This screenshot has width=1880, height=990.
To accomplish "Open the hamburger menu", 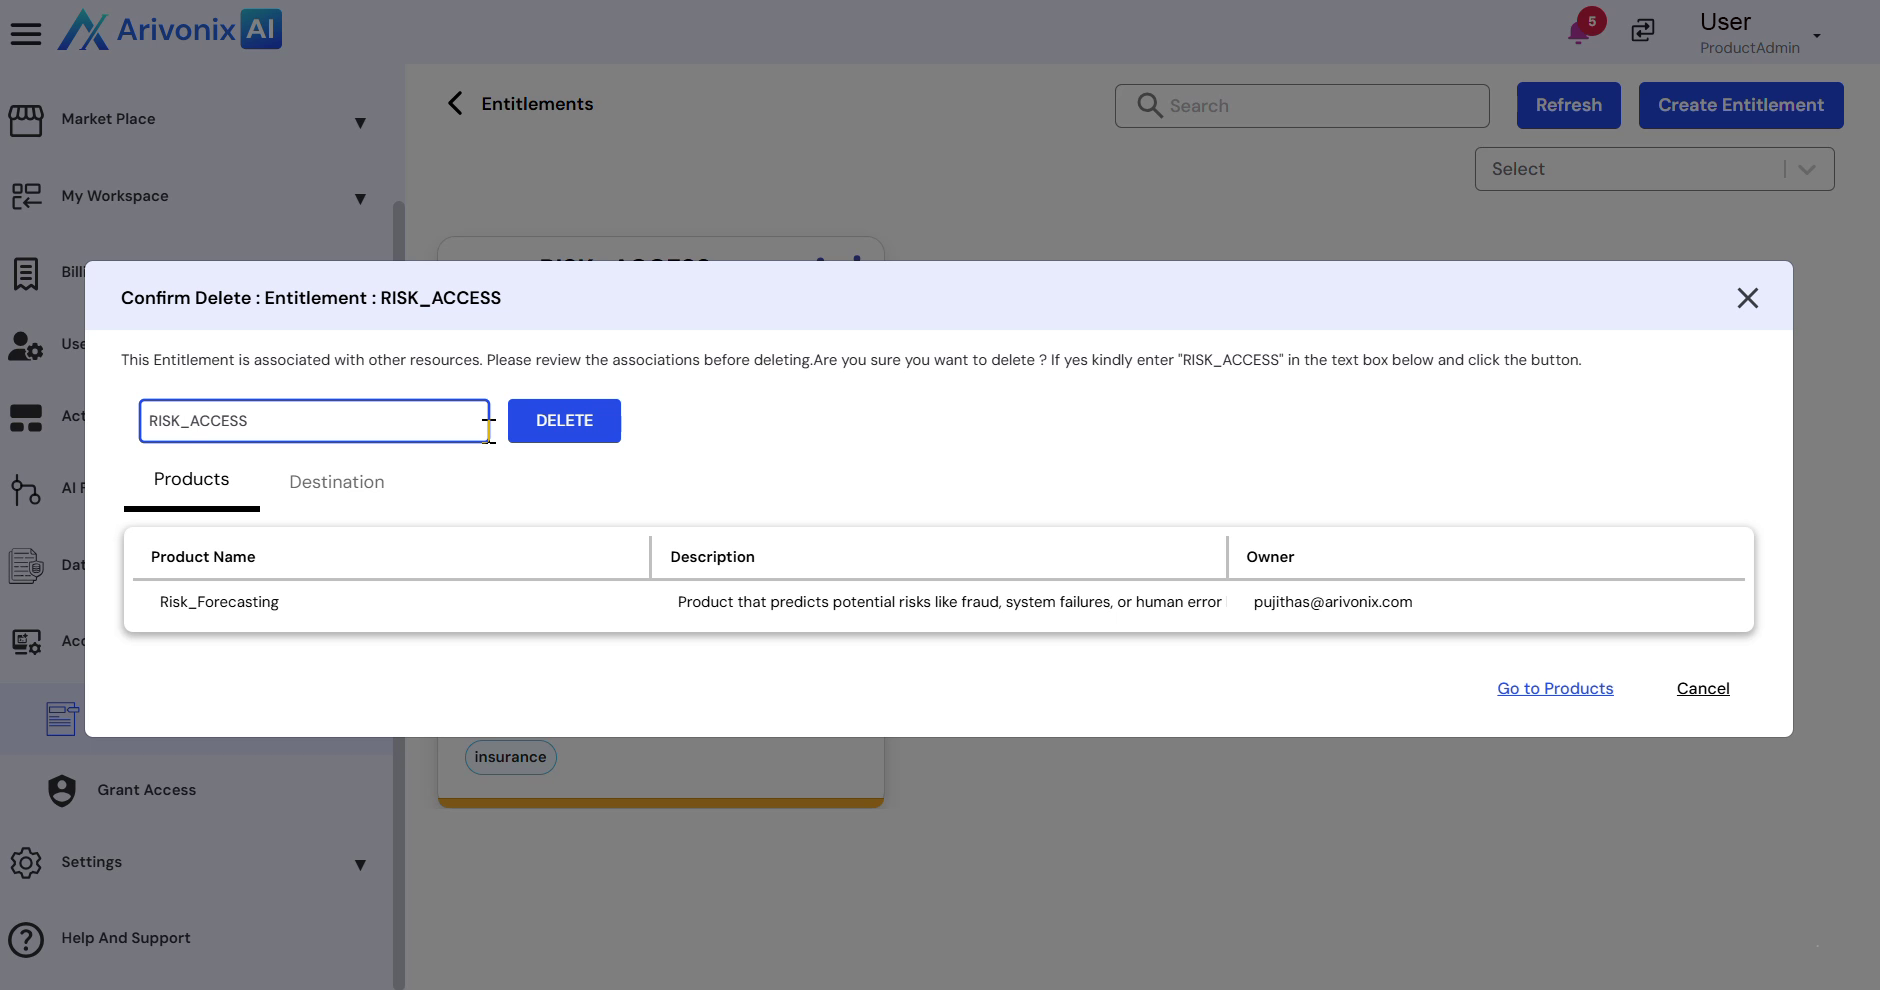I will click(x=26, y=34).
